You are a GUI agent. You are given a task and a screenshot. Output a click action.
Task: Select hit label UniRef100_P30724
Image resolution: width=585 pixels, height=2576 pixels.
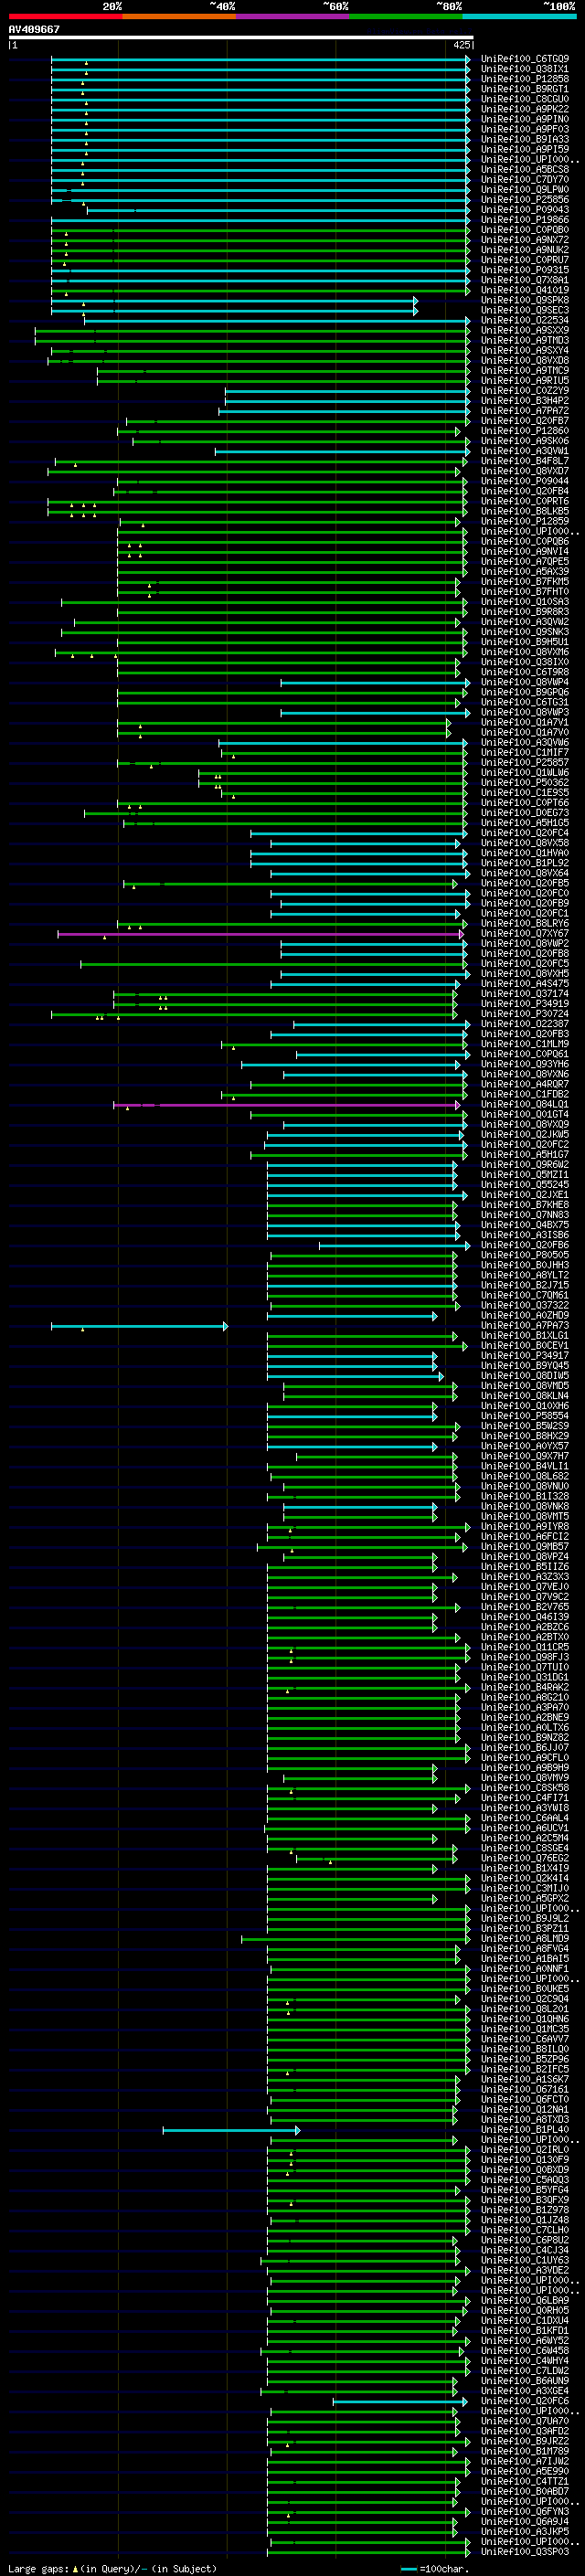(x=525, y=1014)
